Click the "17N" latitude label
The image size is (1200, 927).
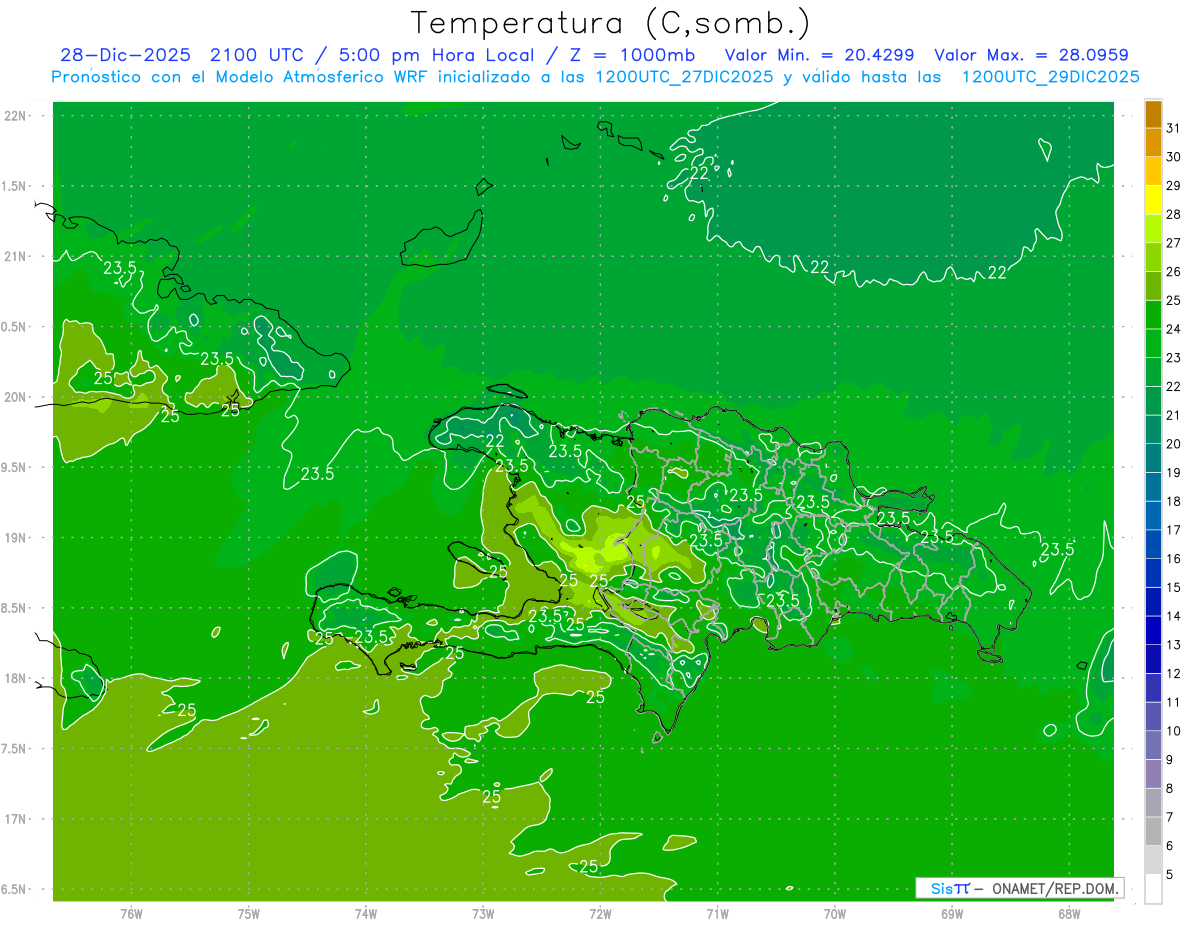point(15,819)
